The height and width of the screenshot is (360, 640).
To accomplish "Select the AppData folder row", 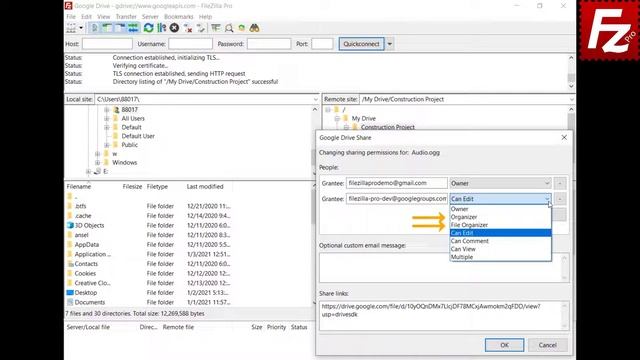I will click(149, 244).
